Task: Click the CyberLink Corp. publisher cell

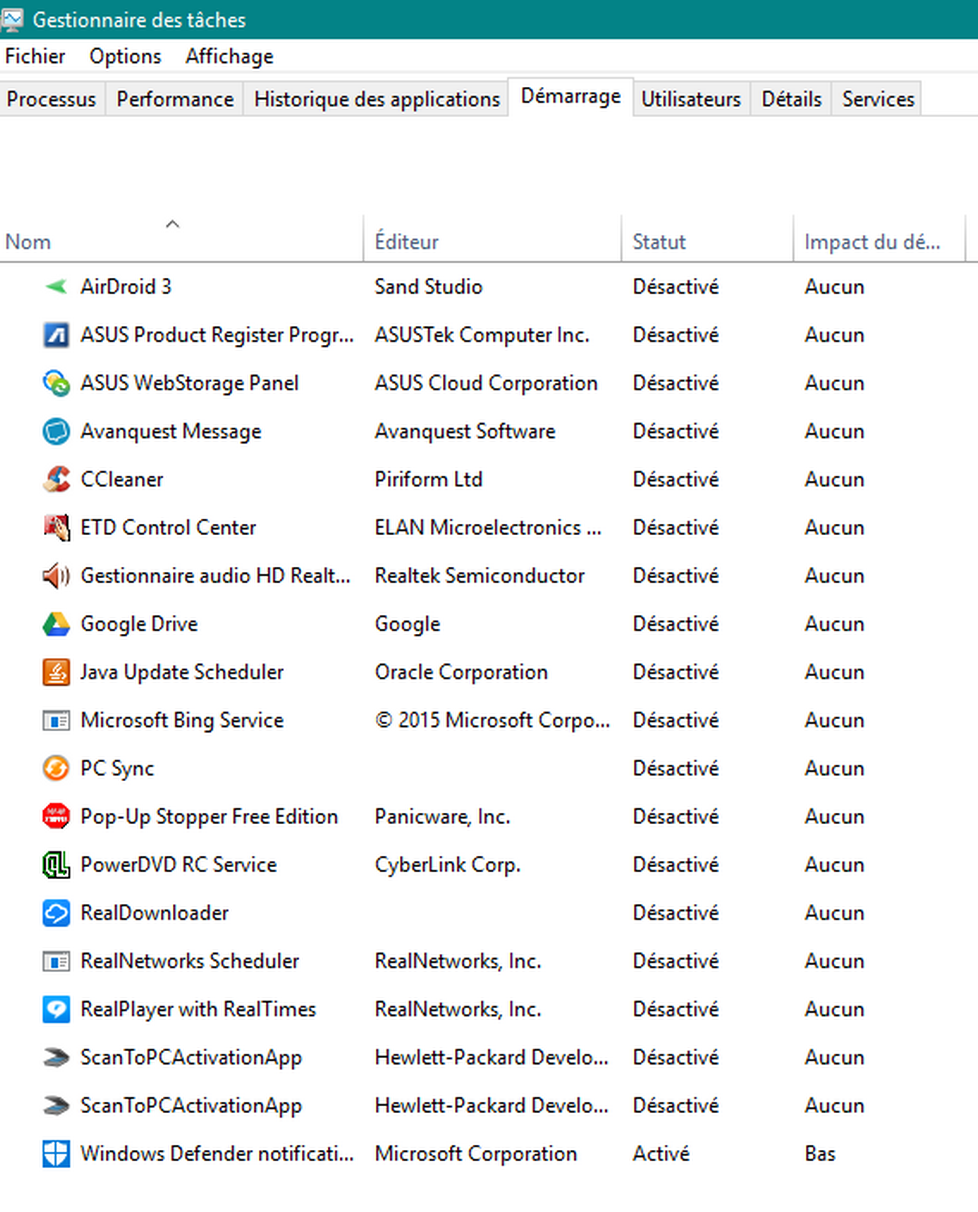Action: pos(447,865)
